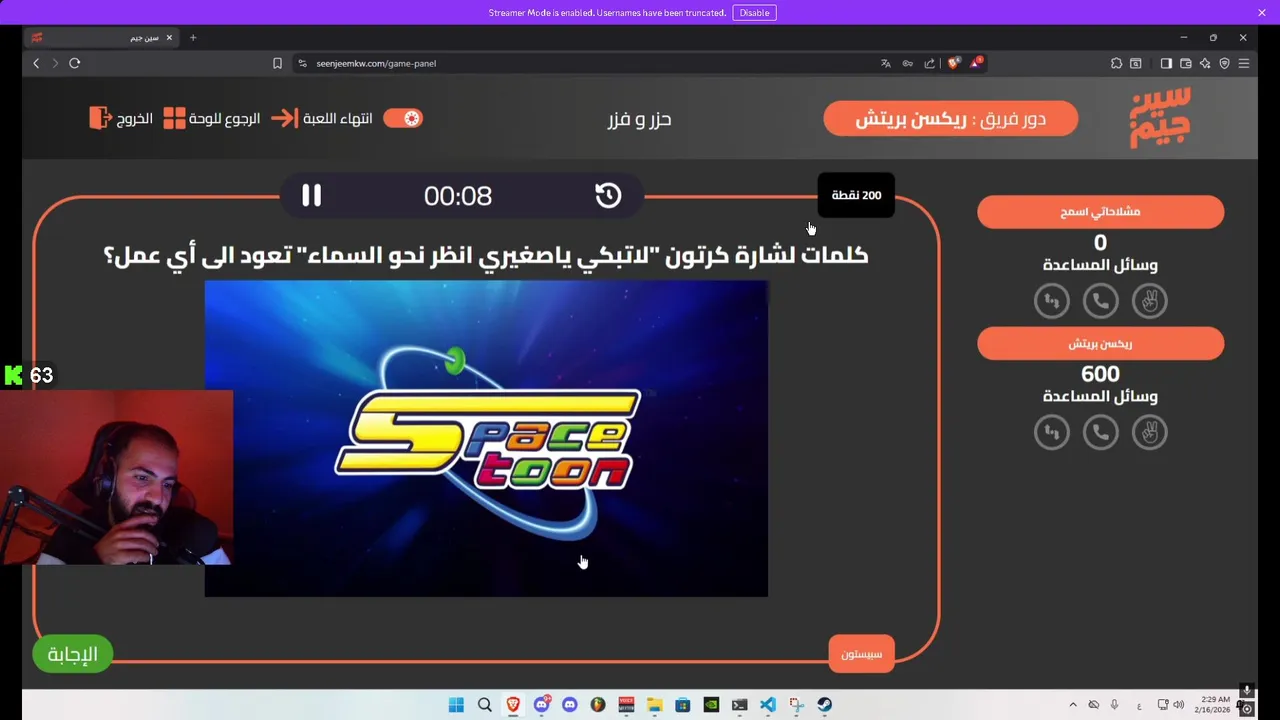Open Visual Studio Code from taskbar
This screenshot has height=720, width=1280.
pos(767,705)
